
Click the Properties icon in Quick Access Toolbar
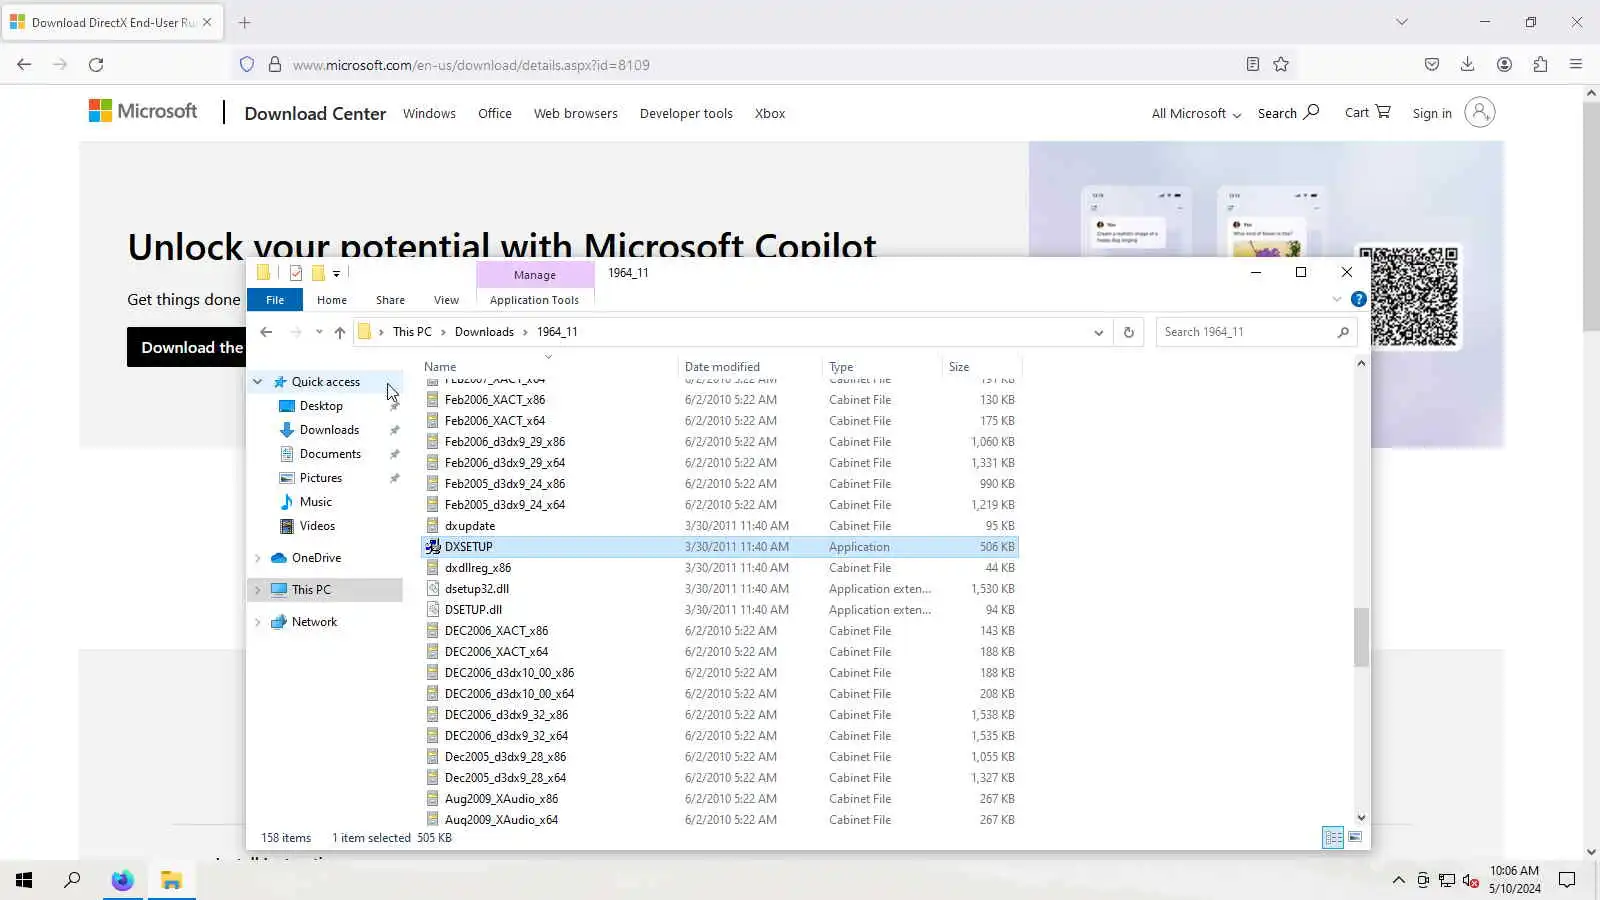(x=296, y=273)
